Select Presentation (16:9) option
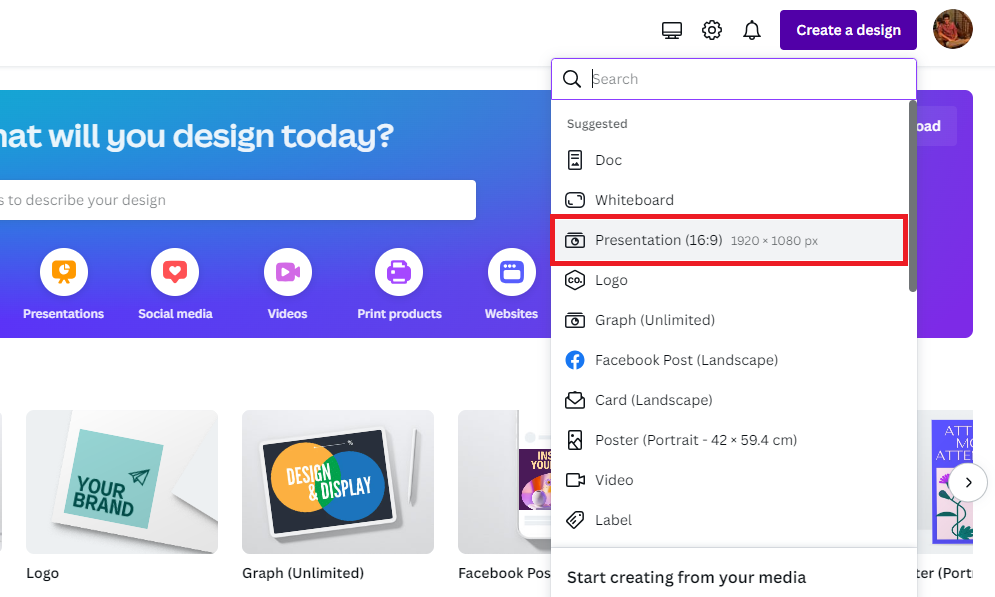The height and width of the screenshot is (597, 995). tap(730, 240)
